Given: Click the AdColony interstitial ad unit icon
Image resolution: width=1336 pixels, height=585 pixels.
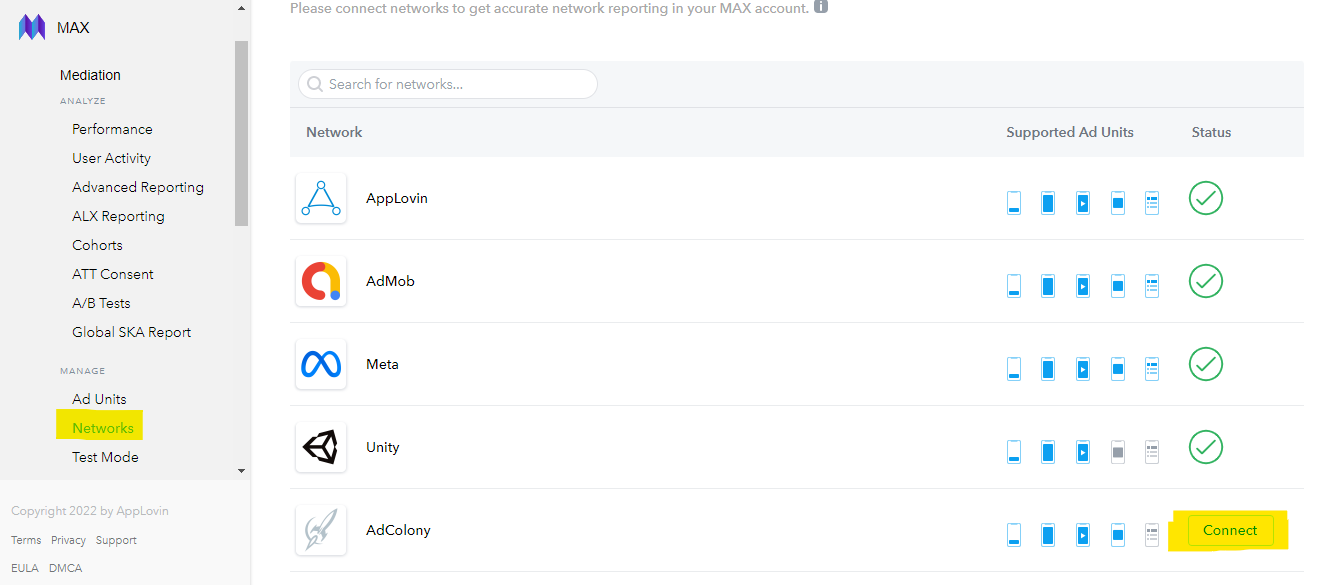Looking at the screenshot, I should (x=1048, y=535).
